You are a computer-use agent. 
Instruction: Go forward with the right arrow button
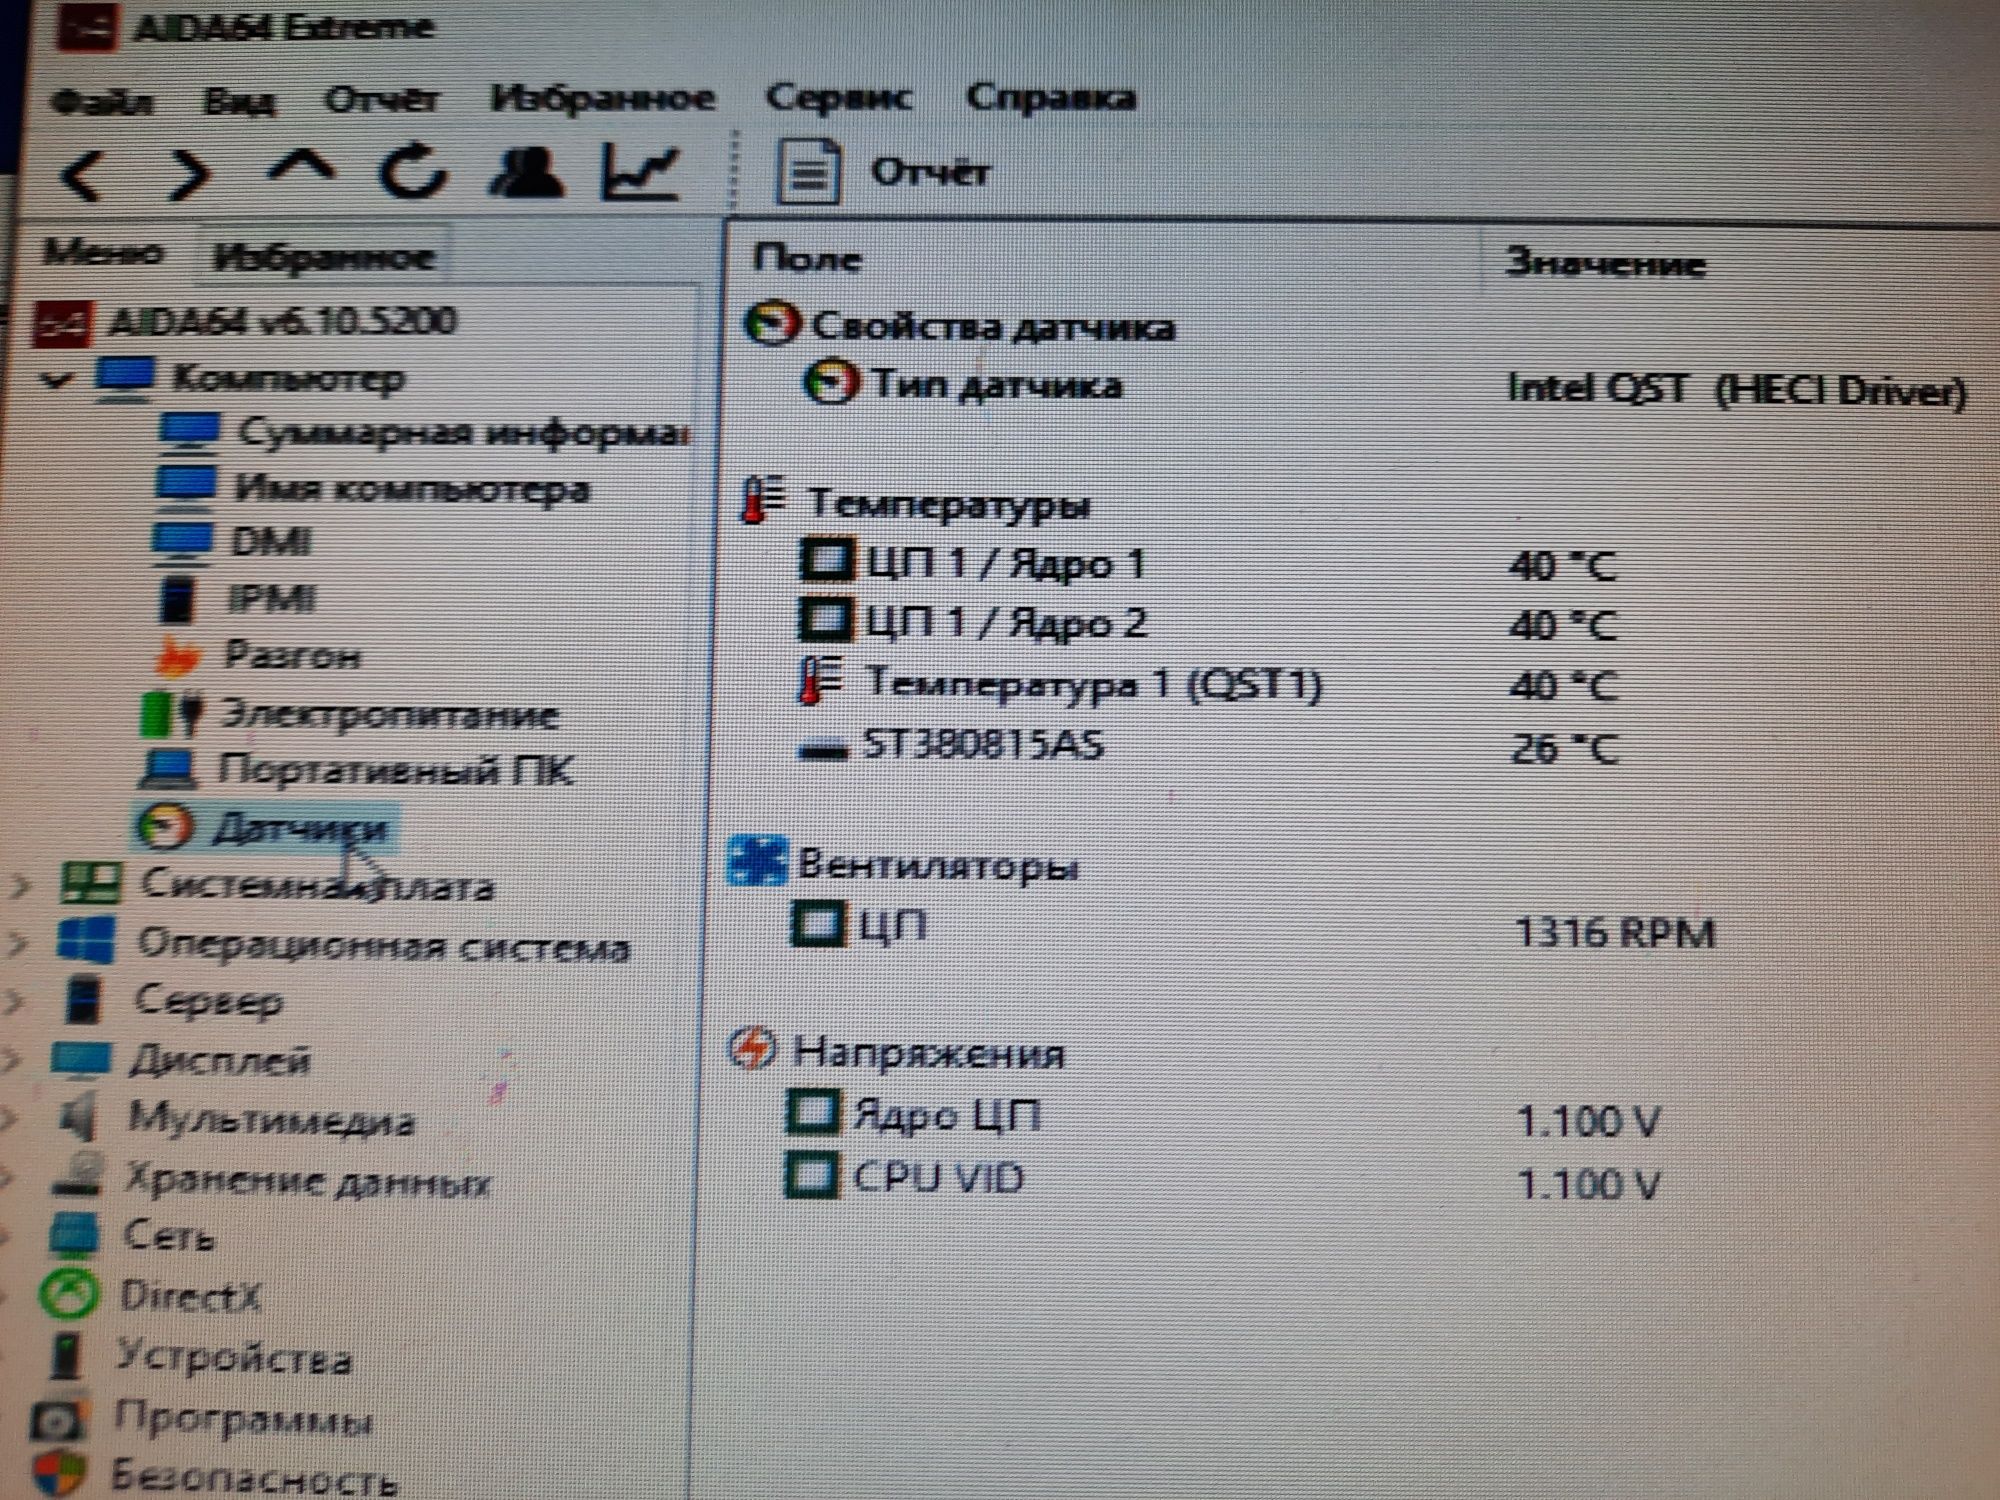[189, 177]
